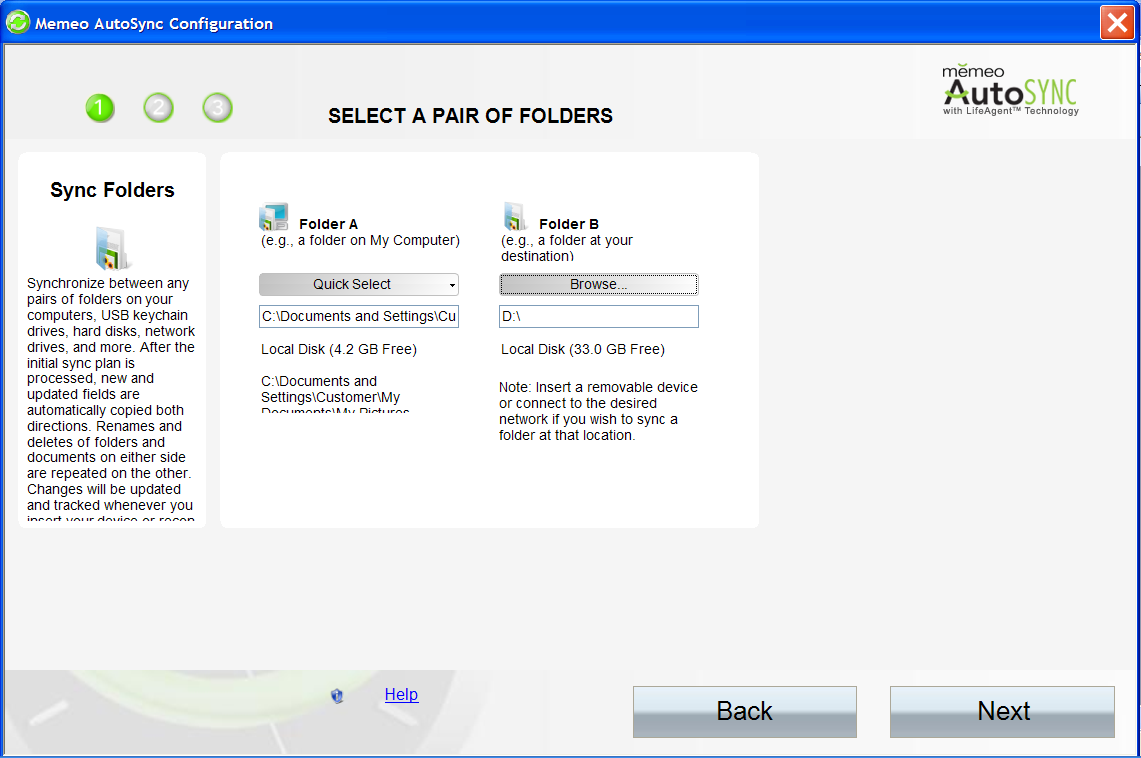Click the Folder B path field showing D:\
Image resolution: width=1141 pixels, height=758 pixels.
(x=598, y=316)
